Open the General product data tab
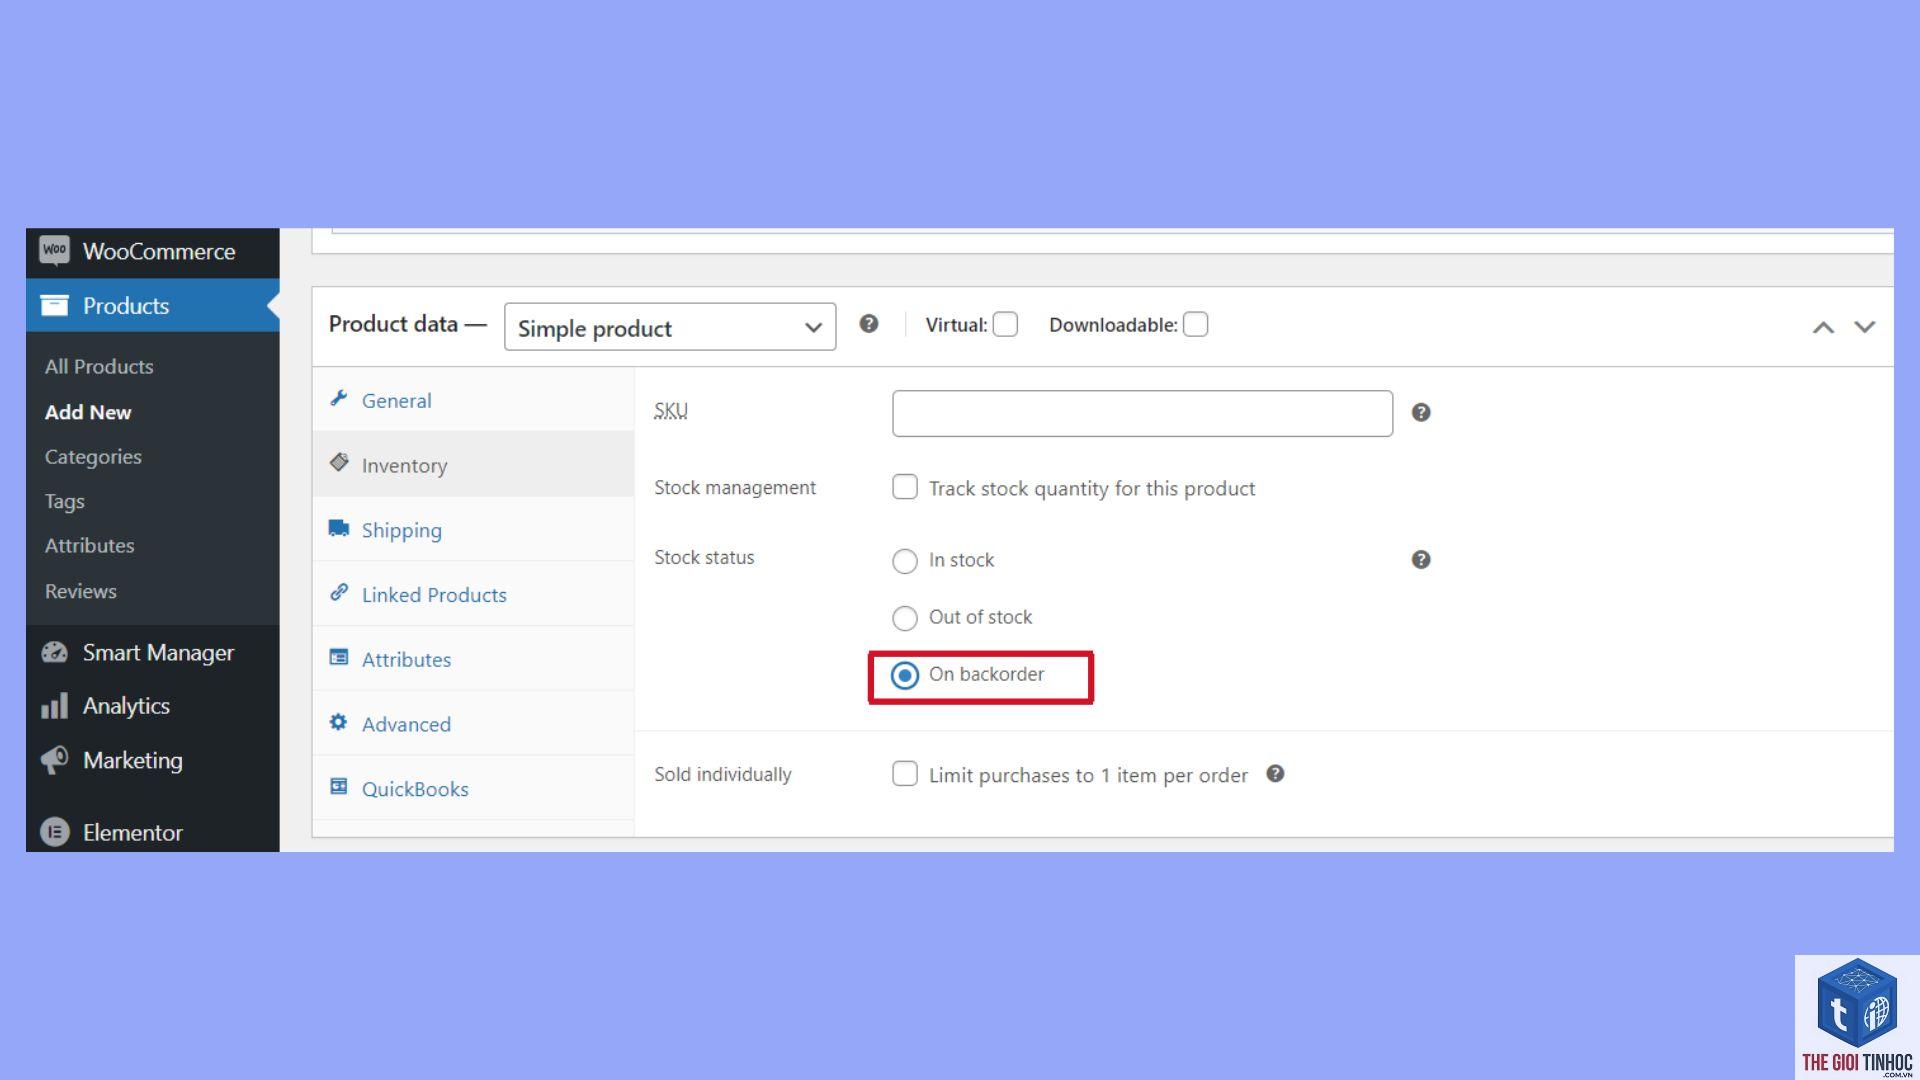Viewport: 1920px width, 1080px height. 473,400
